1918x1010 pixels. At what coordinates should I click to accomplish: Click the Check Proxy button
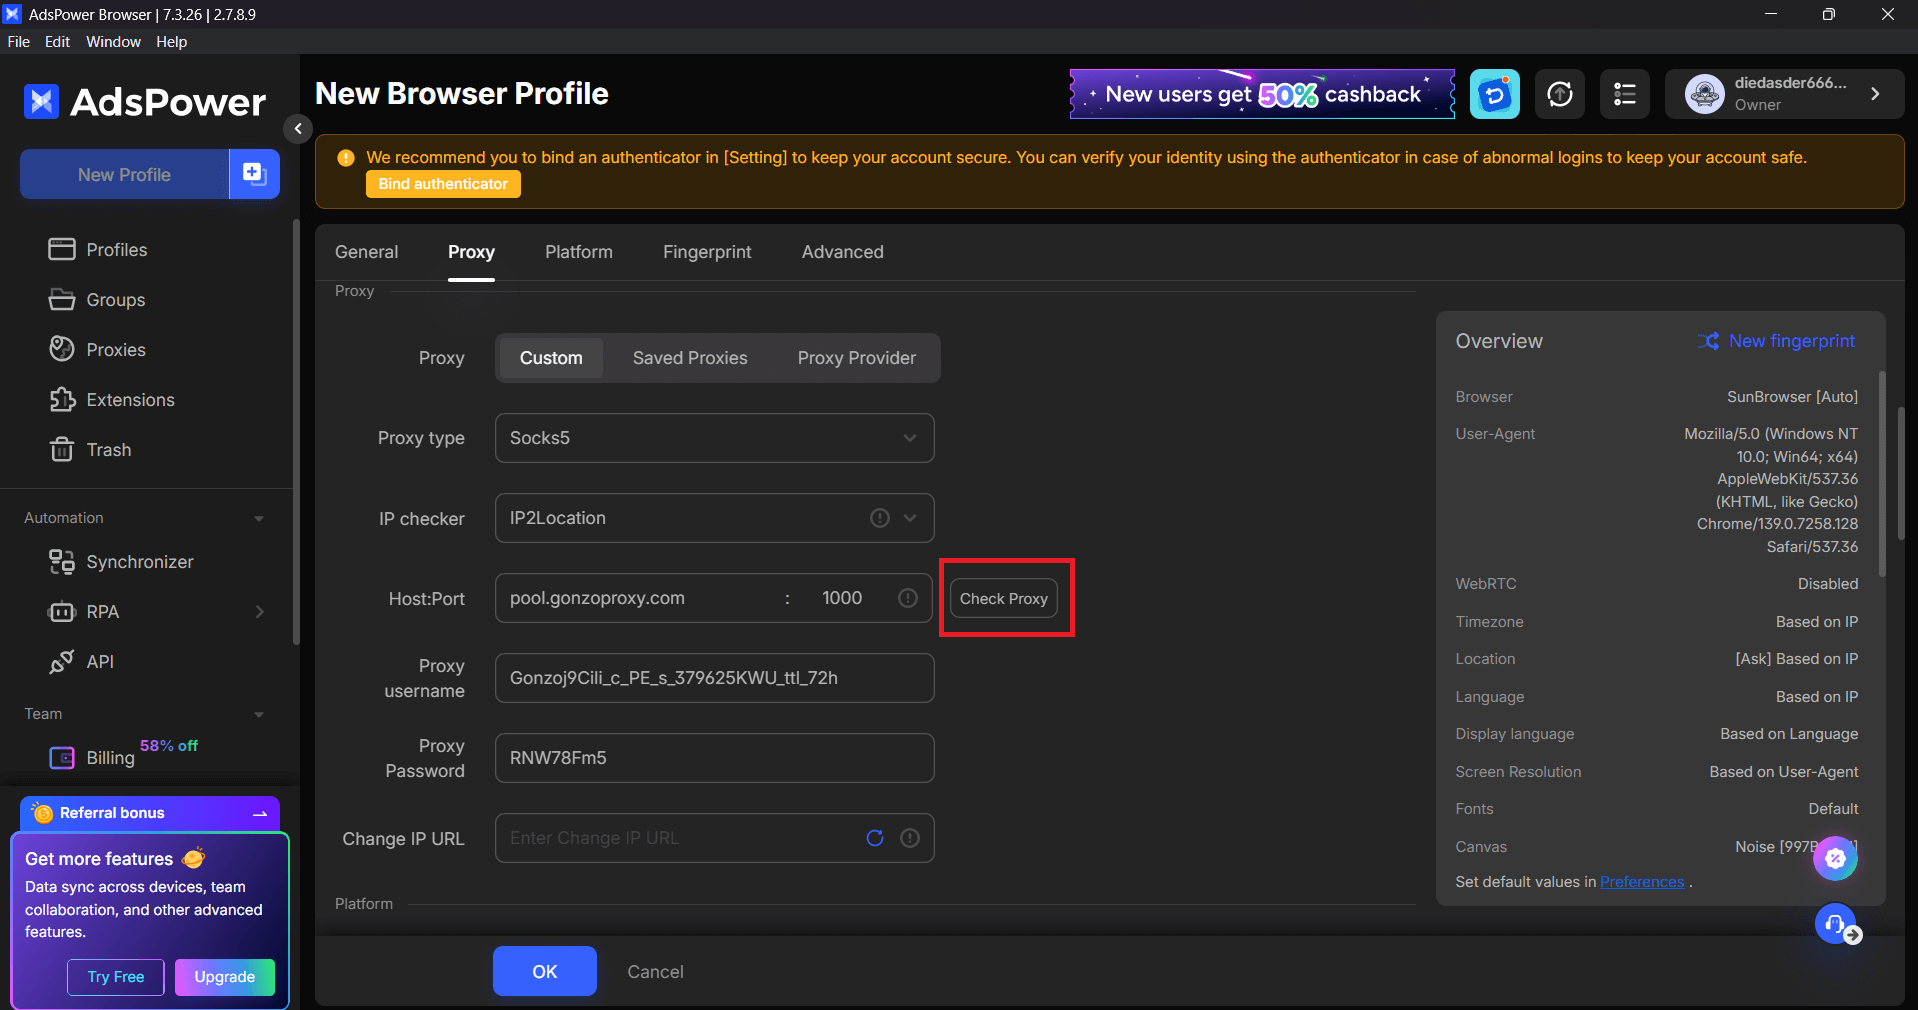[1004, 598]
